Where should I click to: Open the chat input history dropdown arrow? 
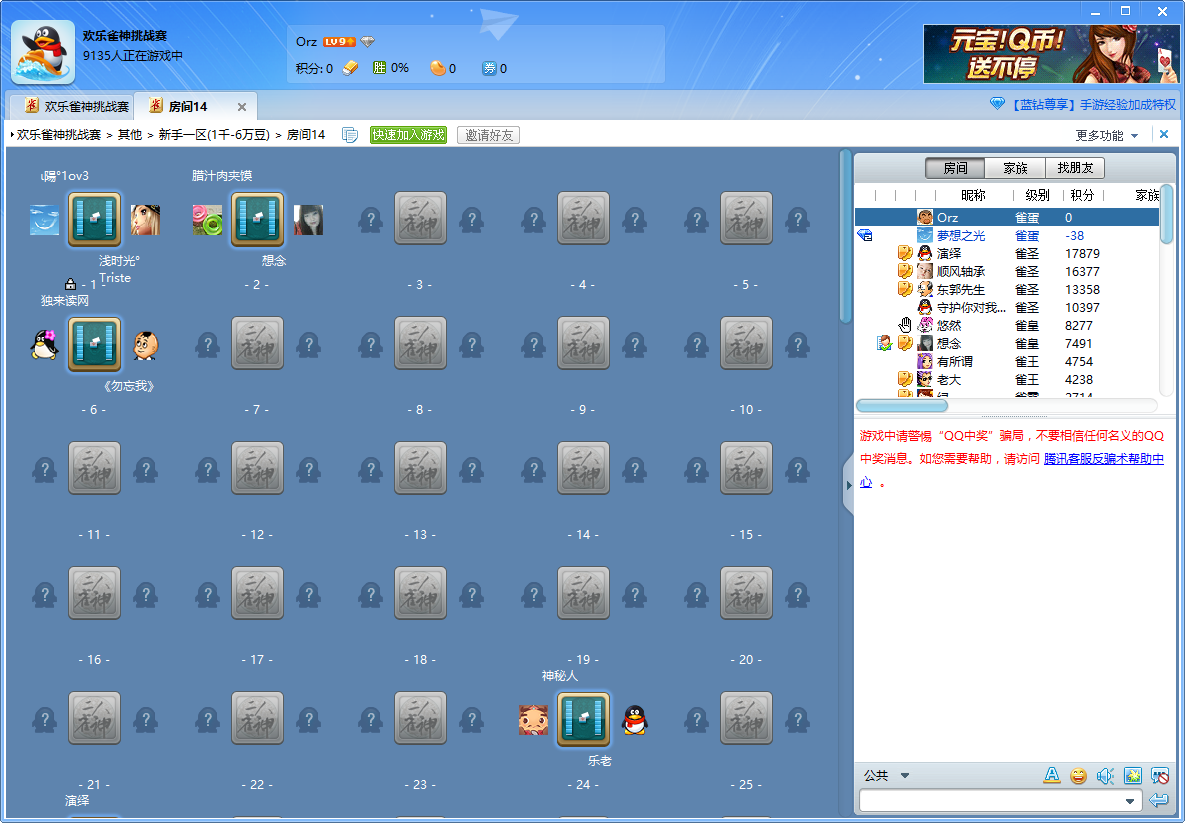click(1130, 801)
